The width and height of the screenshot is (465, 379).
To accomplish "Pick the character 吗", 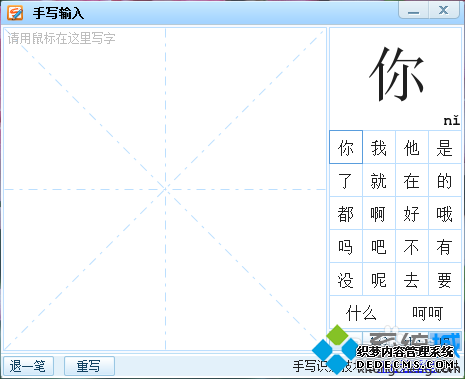I will 346,246.
